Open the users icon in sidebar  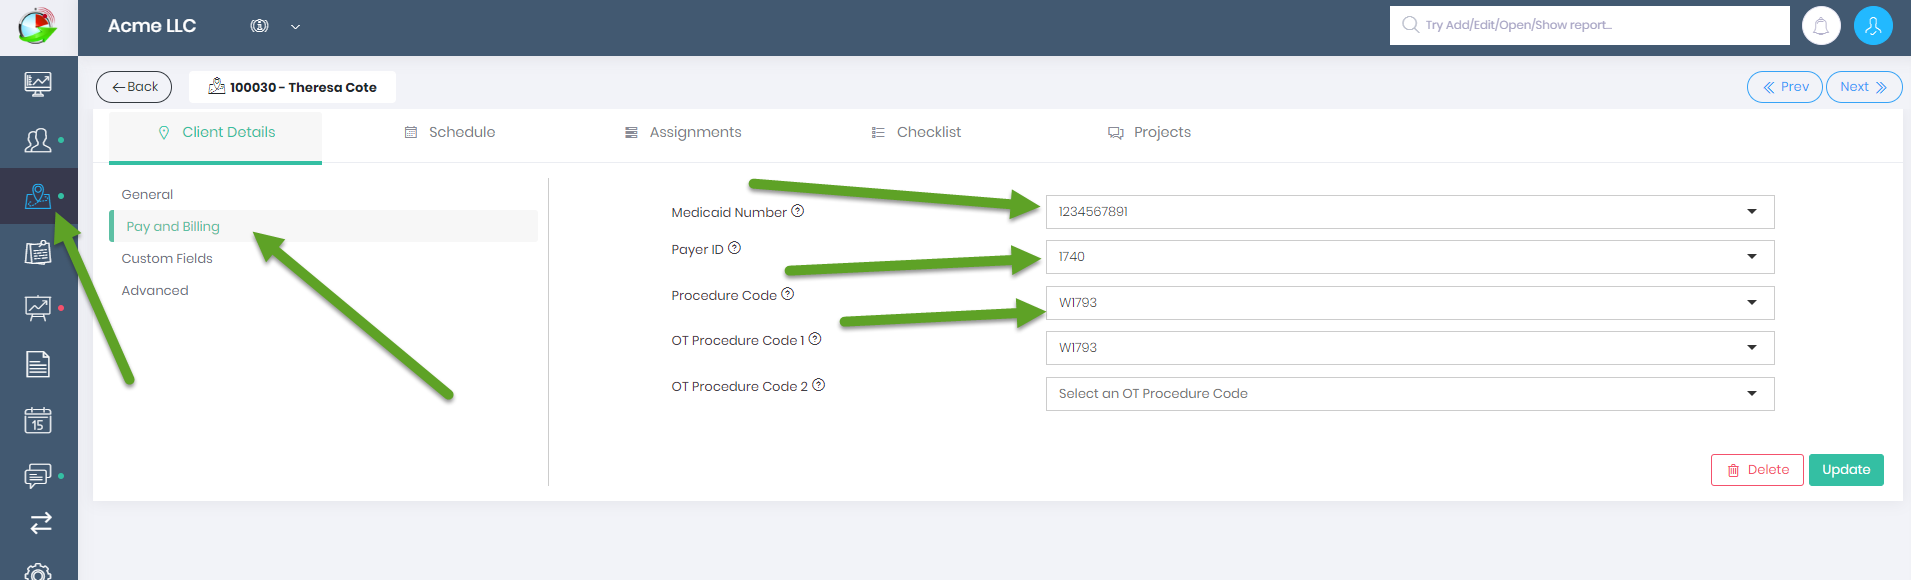[38, 140]
